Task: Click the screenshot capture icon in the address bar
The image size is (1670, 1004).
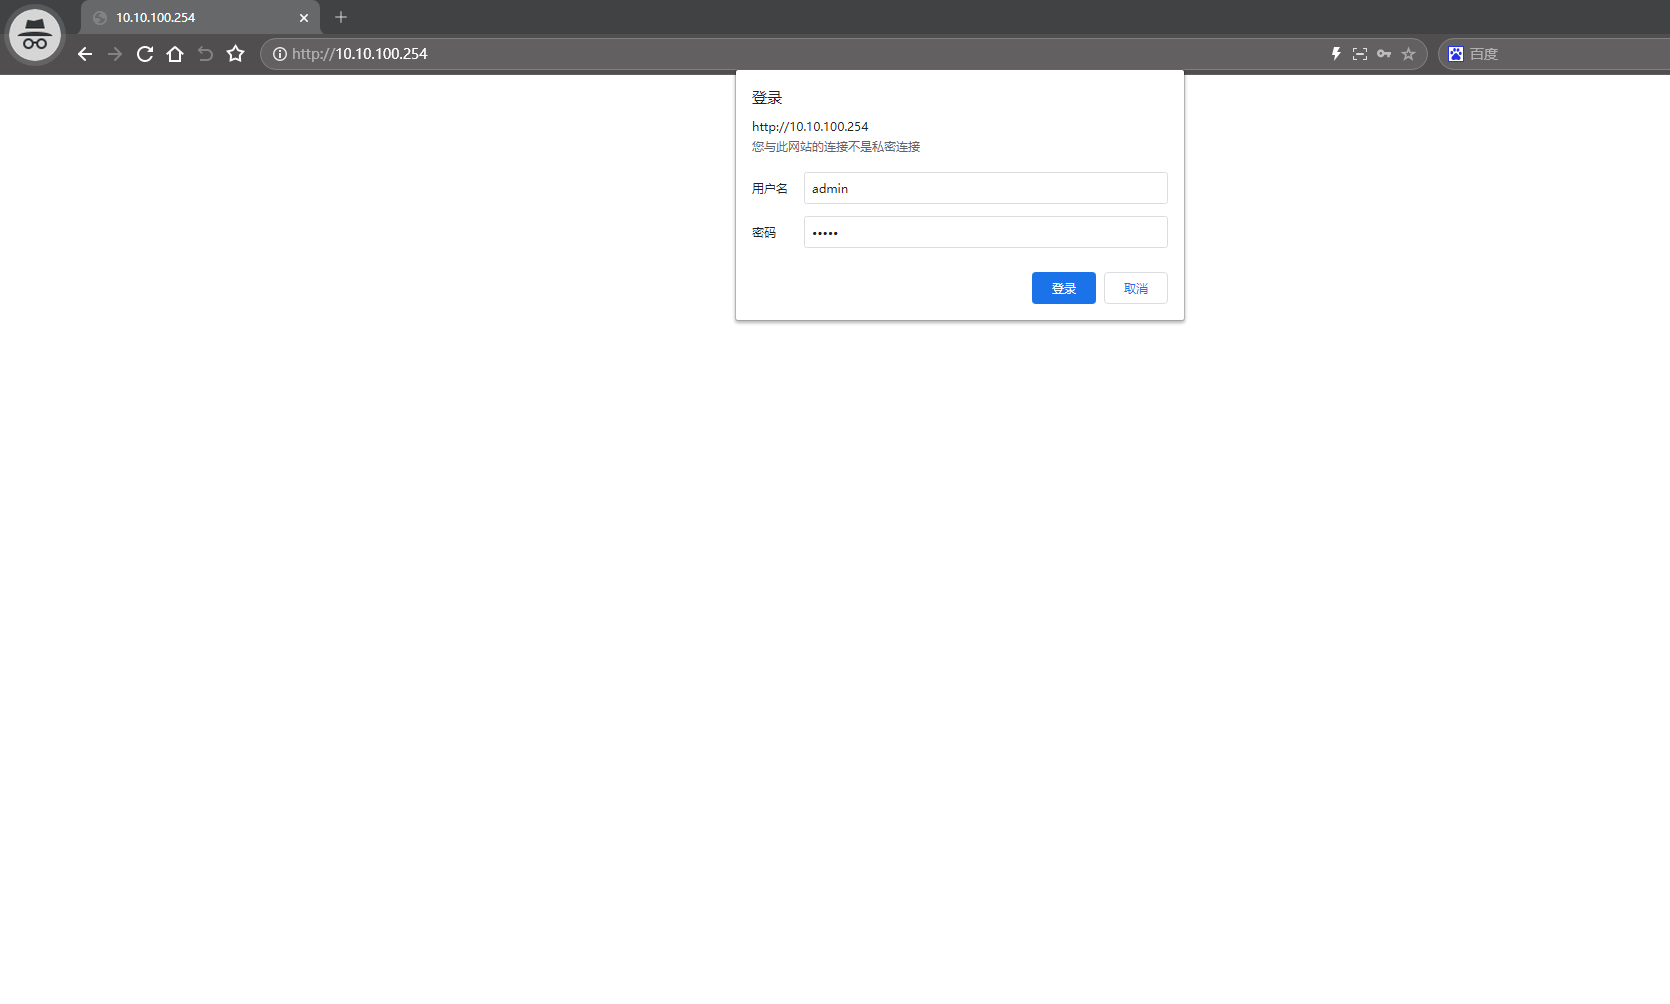Action: click(x=1360, y=54)
